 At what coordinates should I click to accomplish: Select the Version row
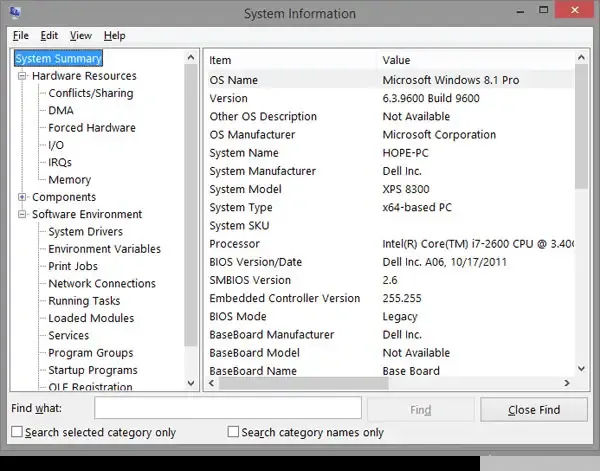click(x=390, y=98)
